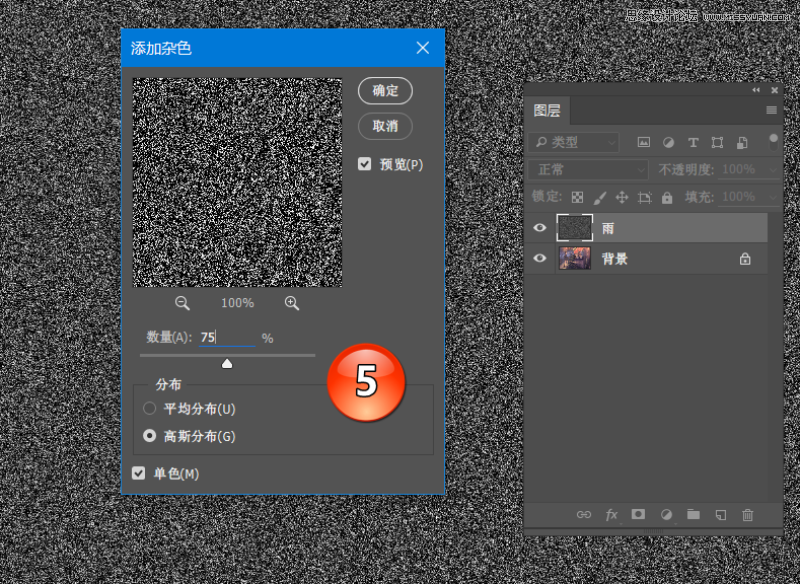The image size is (800, 584).
Task: Click the Create new layer icon
Action: click(x=721, y=515)
